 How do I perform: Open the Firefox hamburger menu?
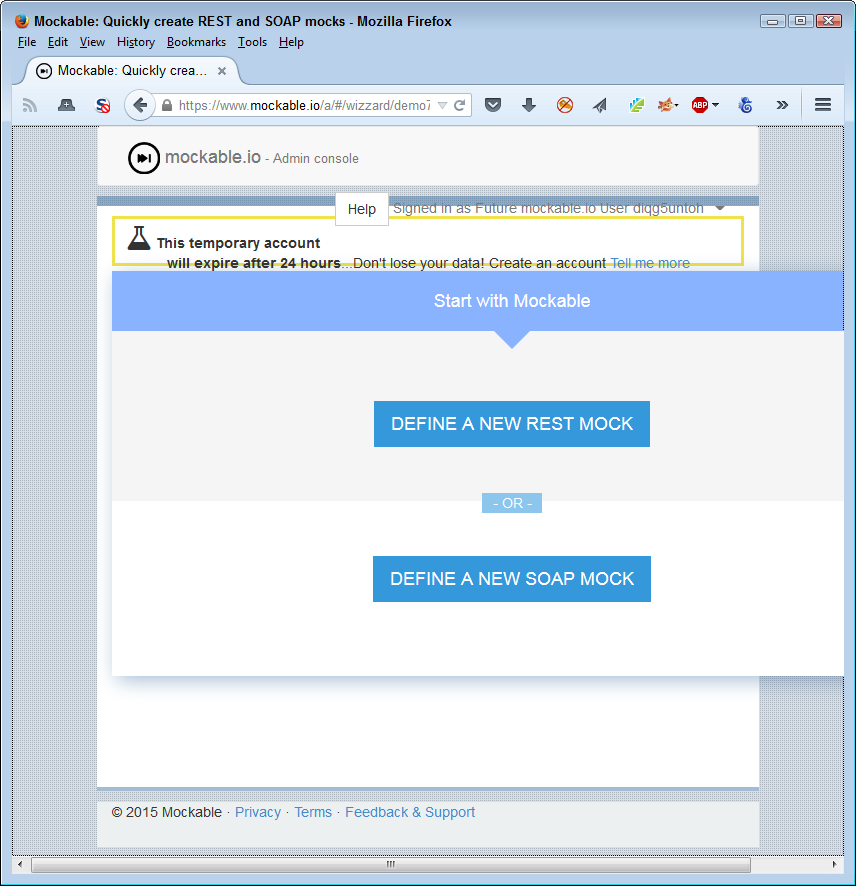821,105
